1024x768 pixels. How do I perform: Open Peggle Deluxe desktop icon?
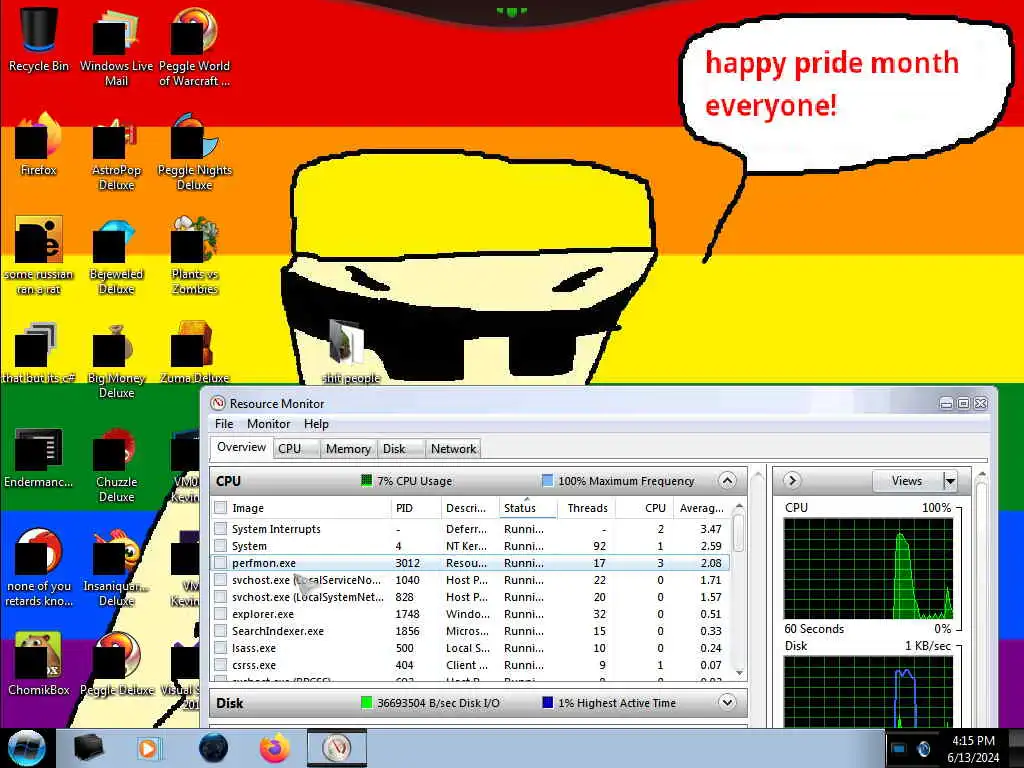click(118, 664)
